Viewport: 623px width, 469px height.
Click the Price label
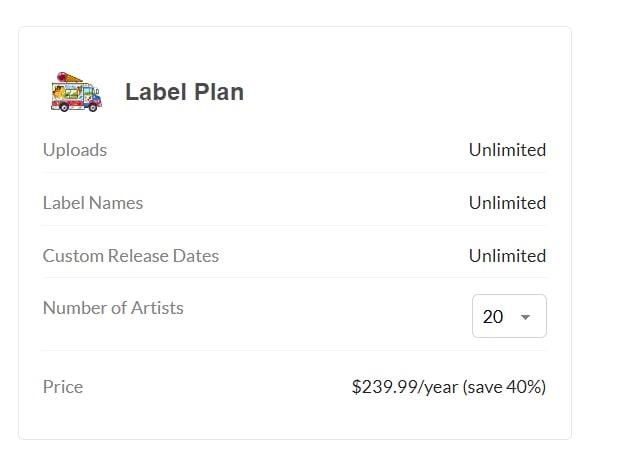click(x=63, y=387)
